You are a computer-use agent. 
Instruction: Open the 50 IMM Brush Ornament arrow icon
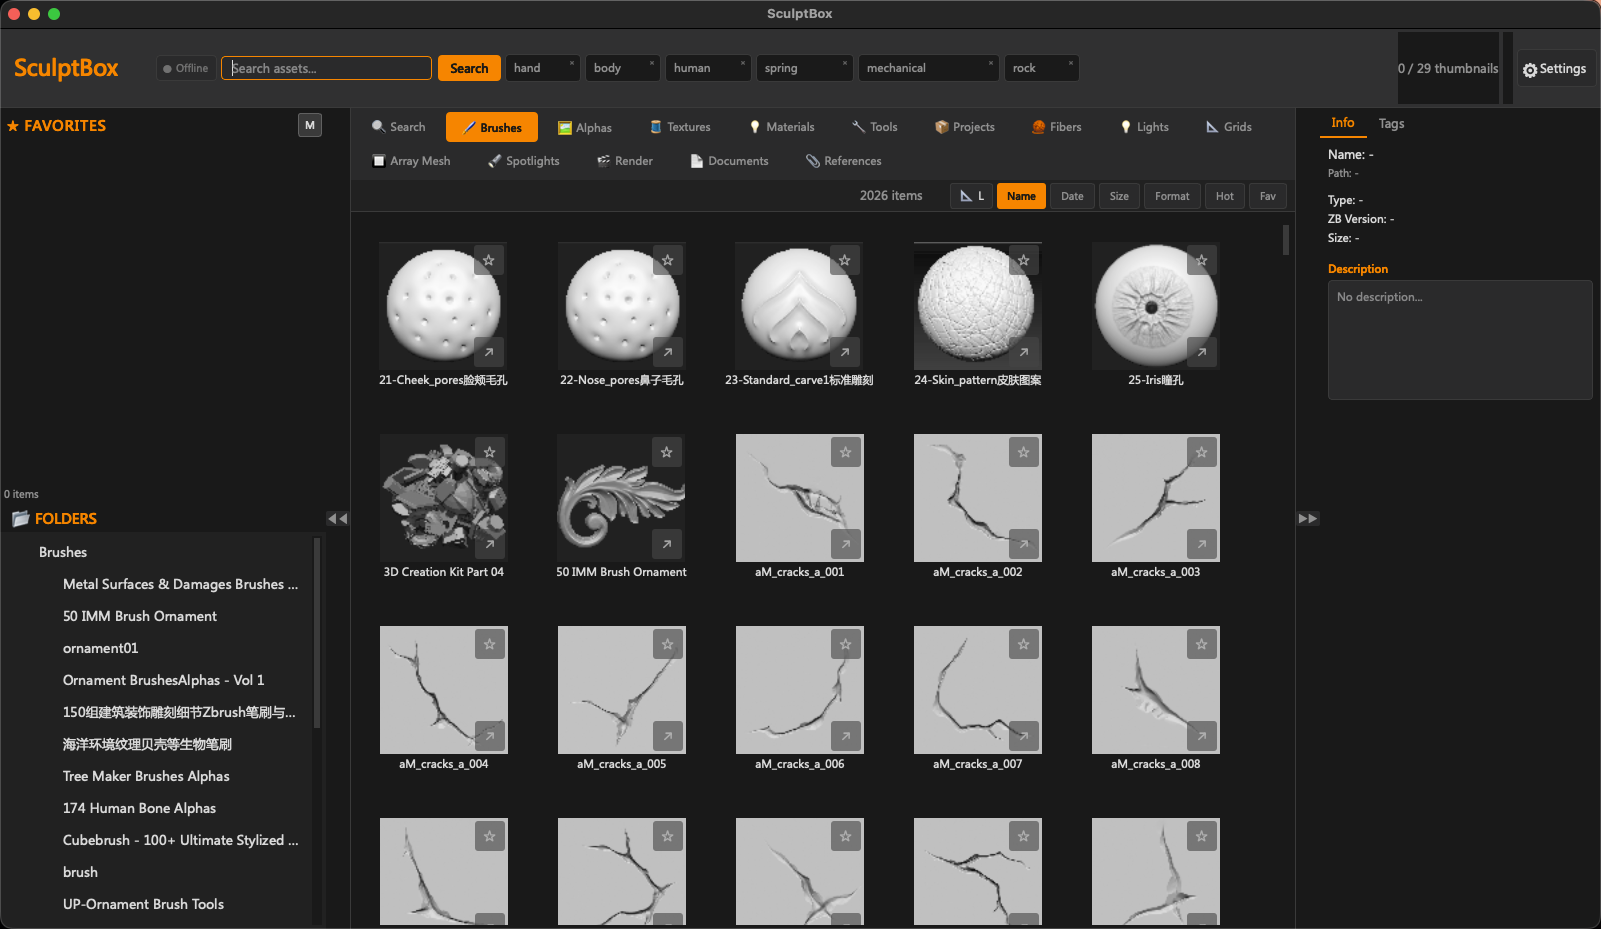coord(667,544)
